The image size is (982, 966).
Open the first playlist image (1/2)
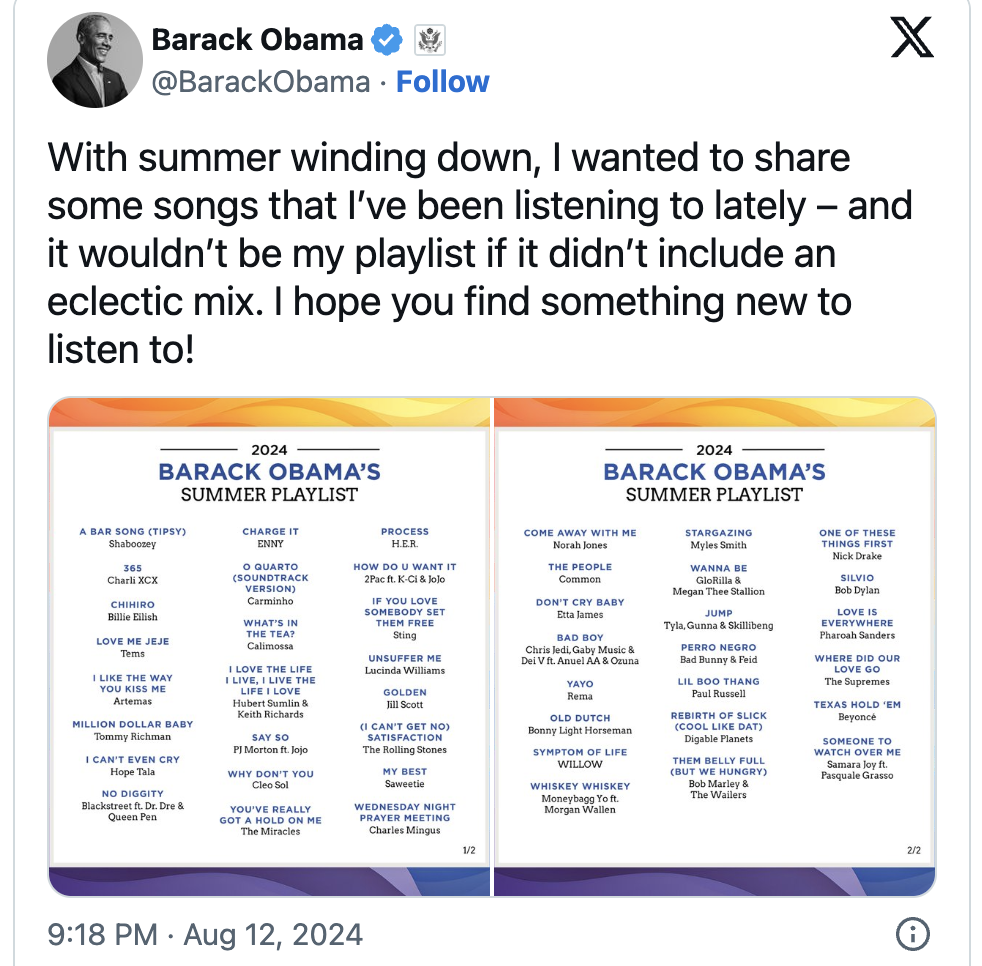270,646
